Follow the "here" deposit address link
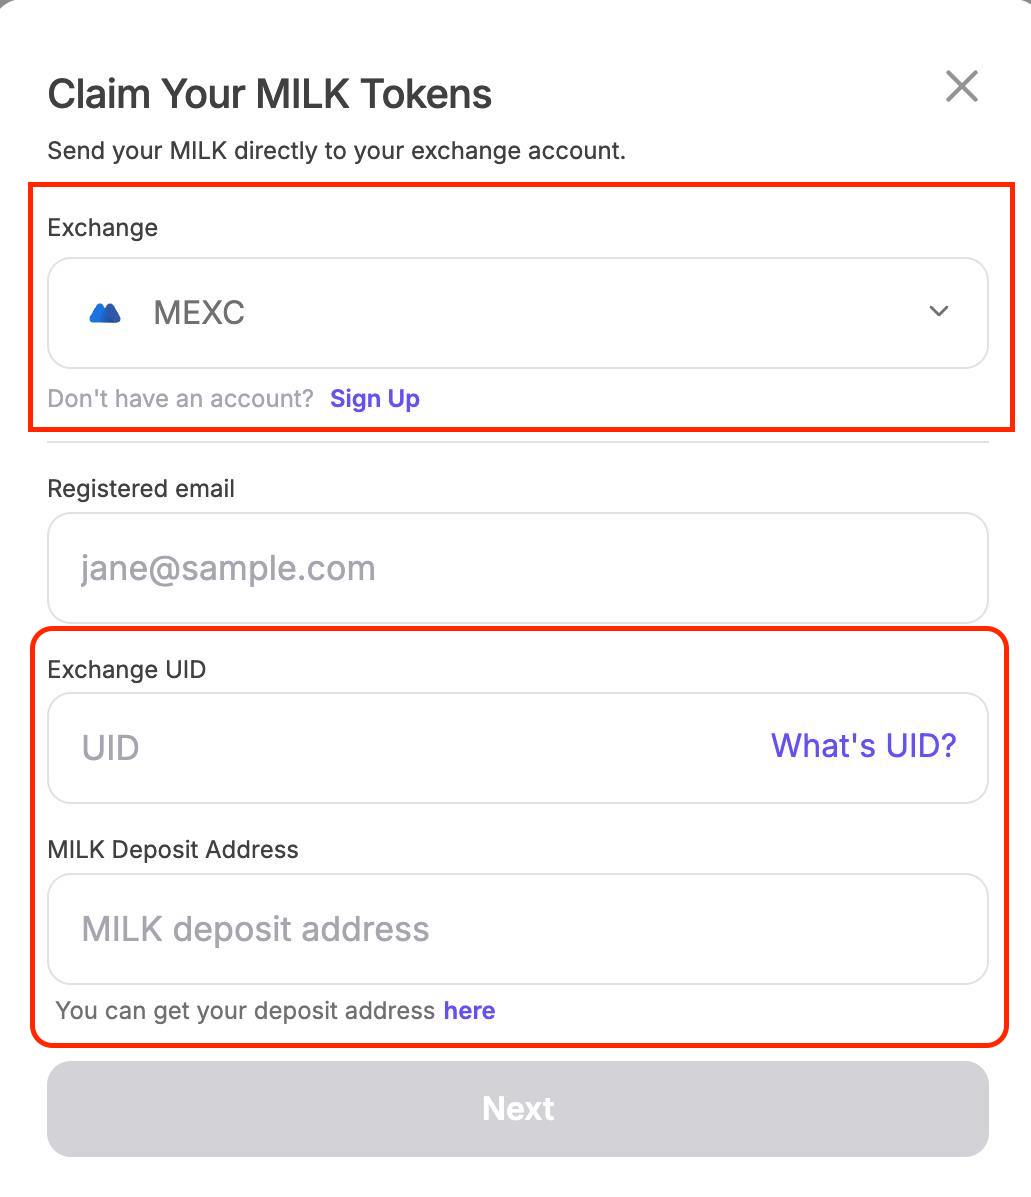The width and height of the screenshot is (1031, 1197). pos(469,1011)
